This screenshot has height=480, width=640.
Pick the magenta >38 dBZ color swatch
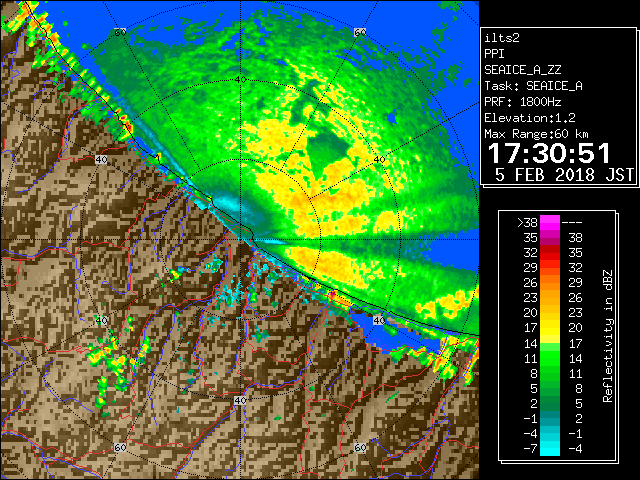550,223
